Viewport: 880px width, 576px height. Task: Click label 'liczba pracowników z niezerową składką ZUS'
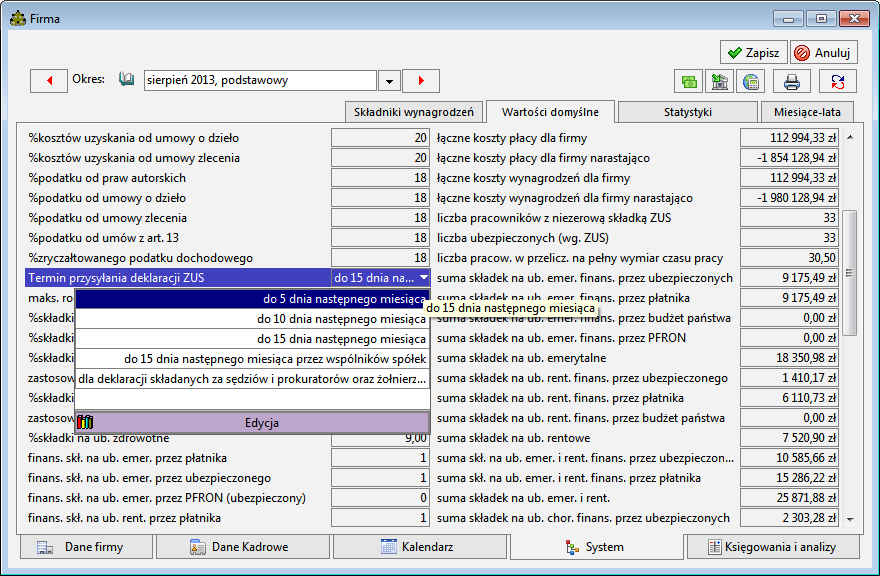[554, 218]
